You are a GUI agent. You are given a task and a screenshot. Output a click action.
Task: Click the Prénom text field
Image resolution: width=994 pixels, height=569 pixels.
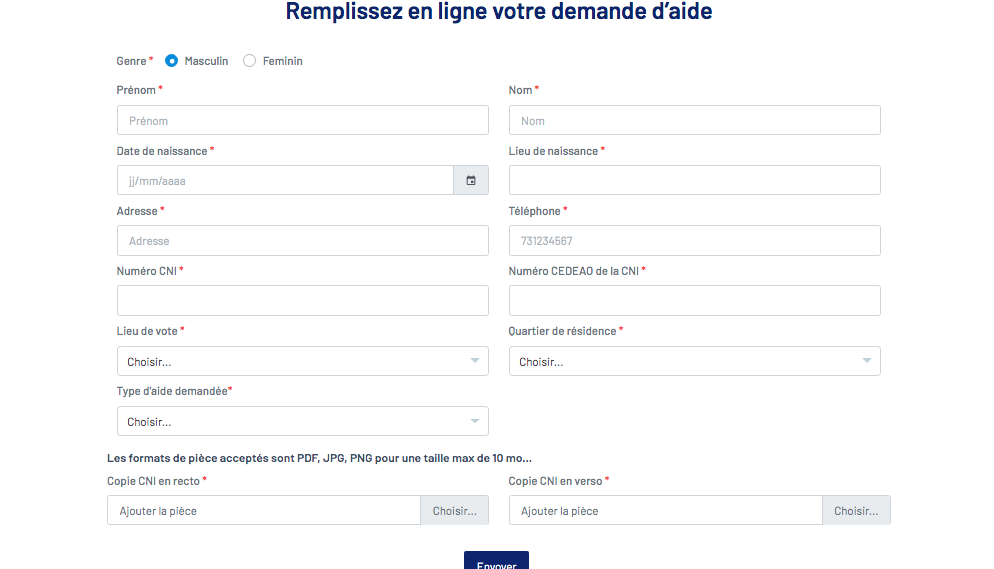pos(302,120)
